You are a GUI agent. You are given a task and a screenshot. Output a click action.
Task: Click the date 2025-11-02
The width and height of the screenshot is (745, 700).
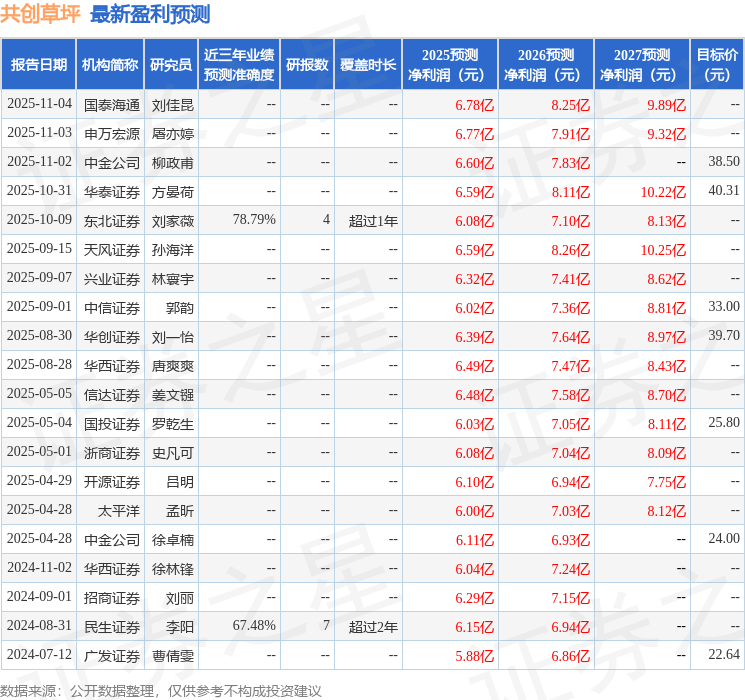click(x=39, y=162)
